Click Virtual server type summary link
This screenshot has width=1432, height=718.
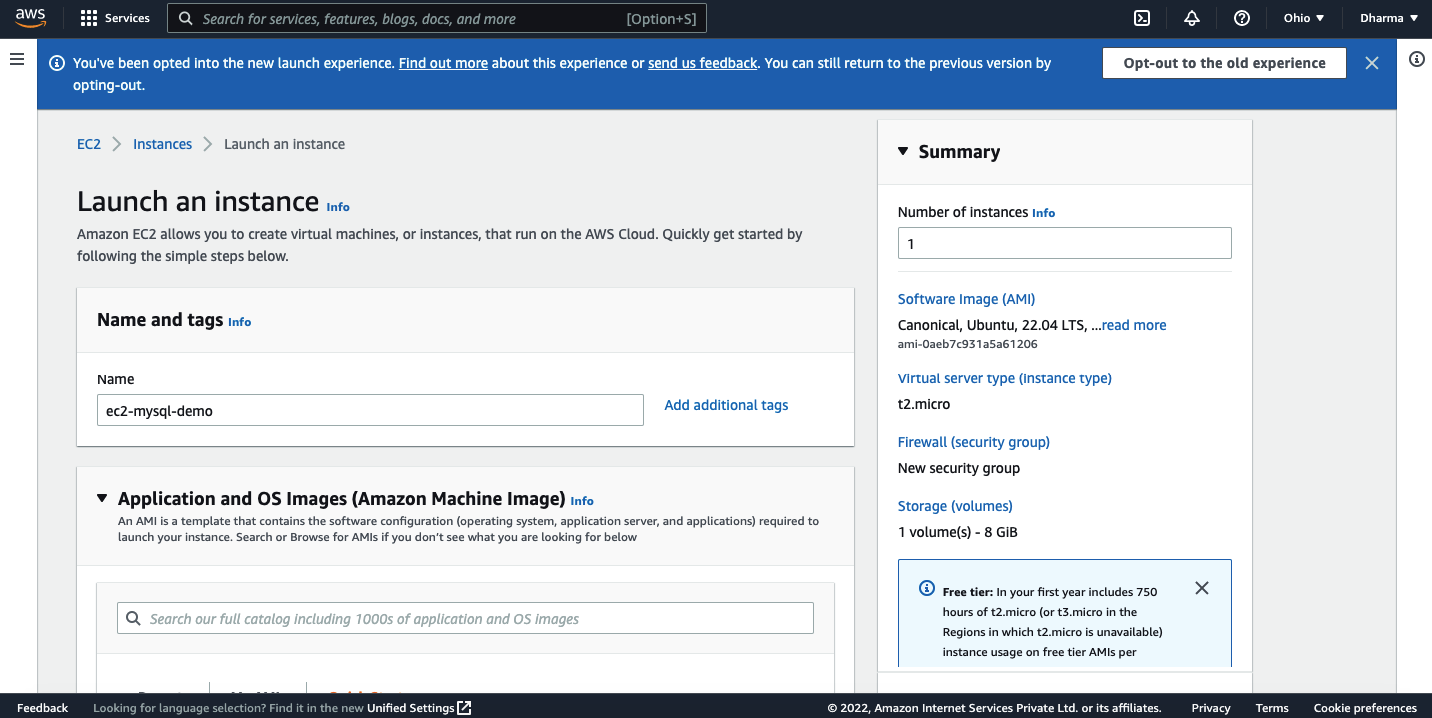point(1005,378)
